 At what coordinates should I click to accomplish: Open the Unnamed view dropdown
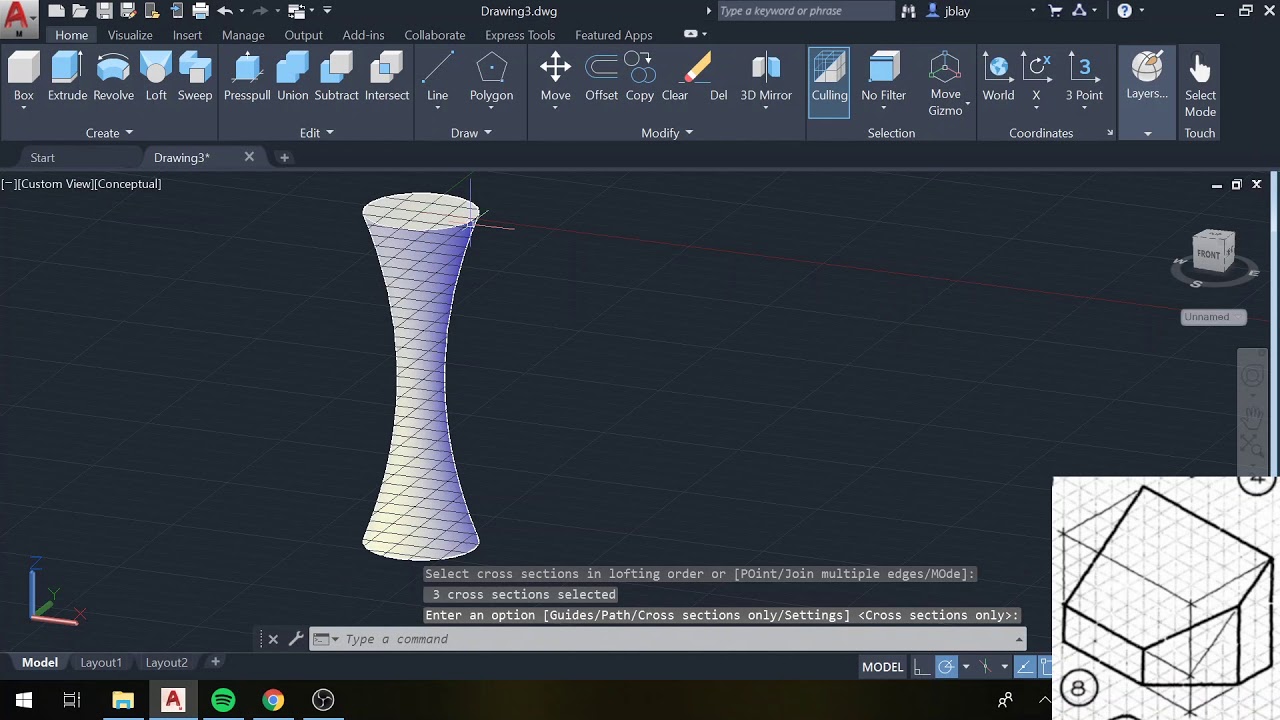[x=1214, y=317]
